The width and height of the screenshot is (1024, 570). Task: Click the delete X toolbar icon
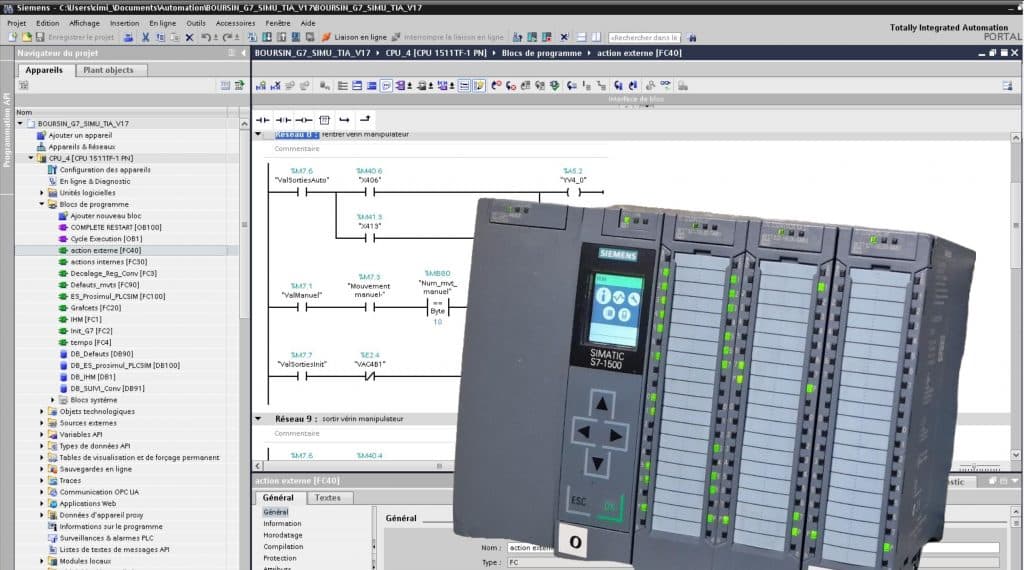tap(189, 37)
